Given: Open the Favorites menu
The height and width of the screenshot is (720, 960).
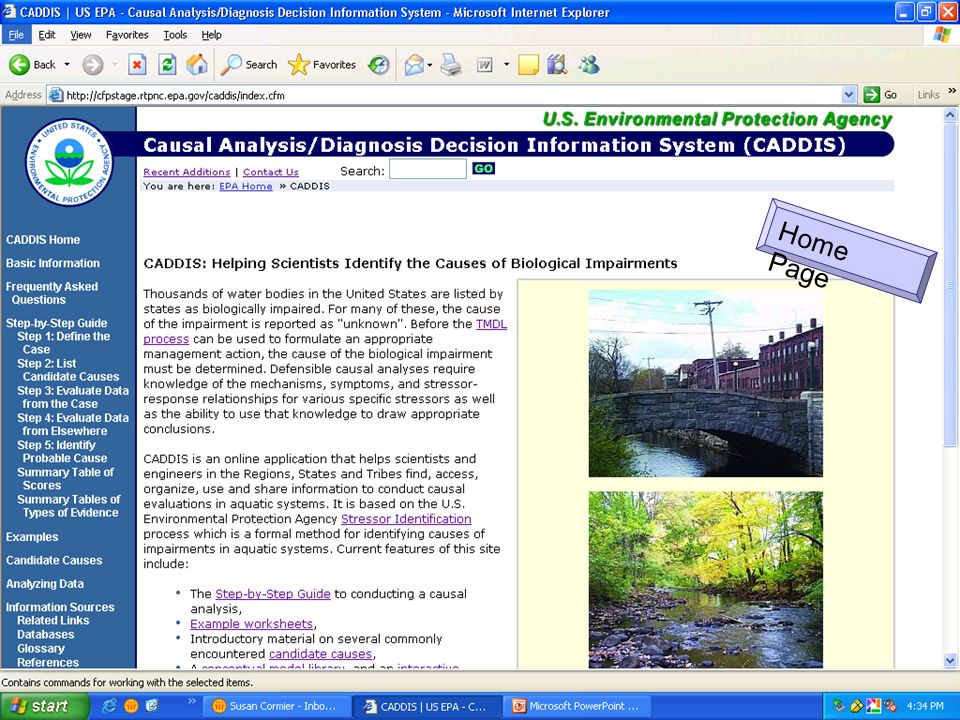Looking at the screenshot, I should tap(127, 35).
